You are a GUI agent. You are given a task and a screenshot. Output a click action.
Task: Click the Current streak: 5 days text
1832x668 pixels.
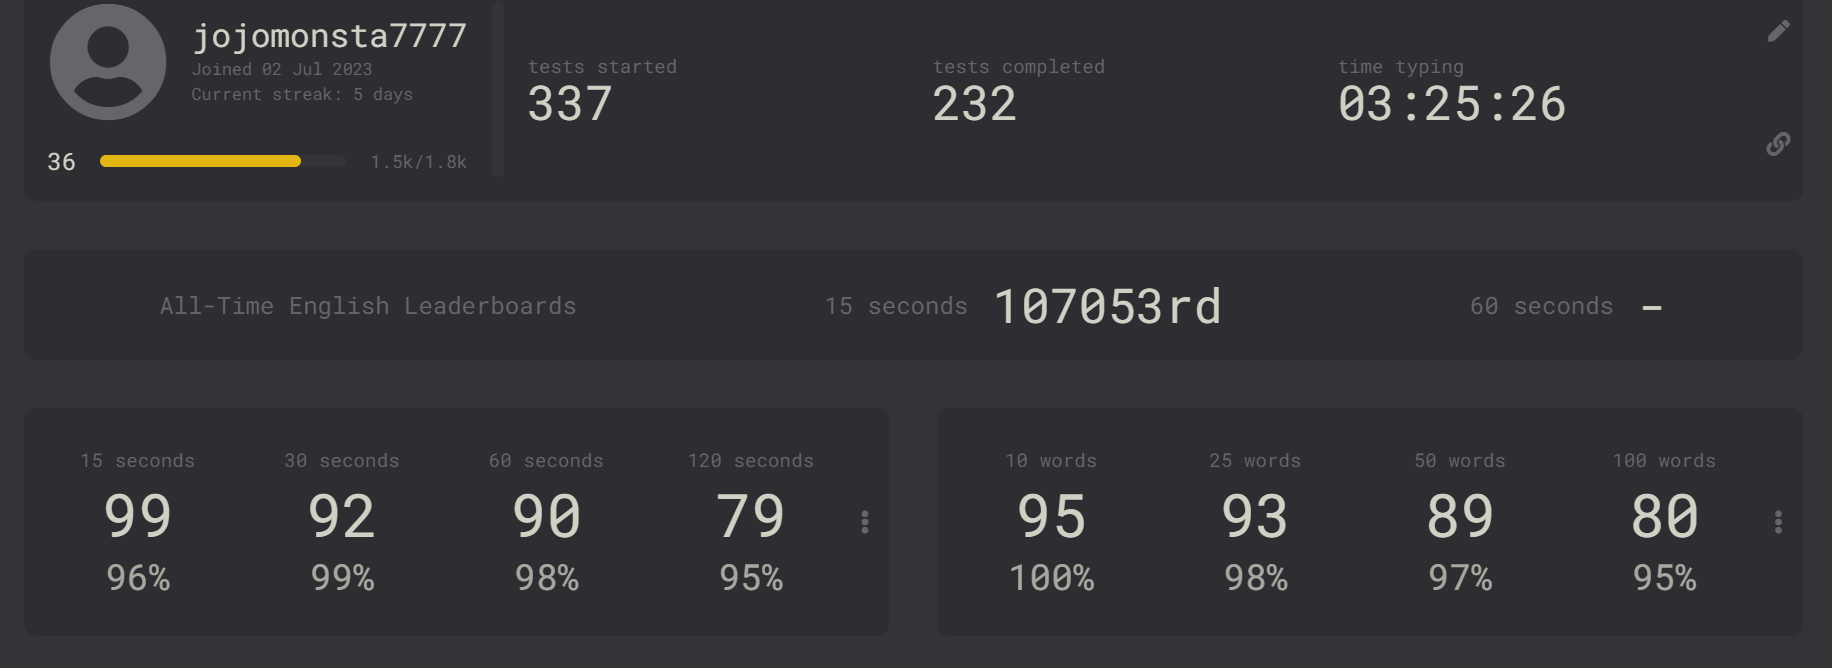coord(302,94)
